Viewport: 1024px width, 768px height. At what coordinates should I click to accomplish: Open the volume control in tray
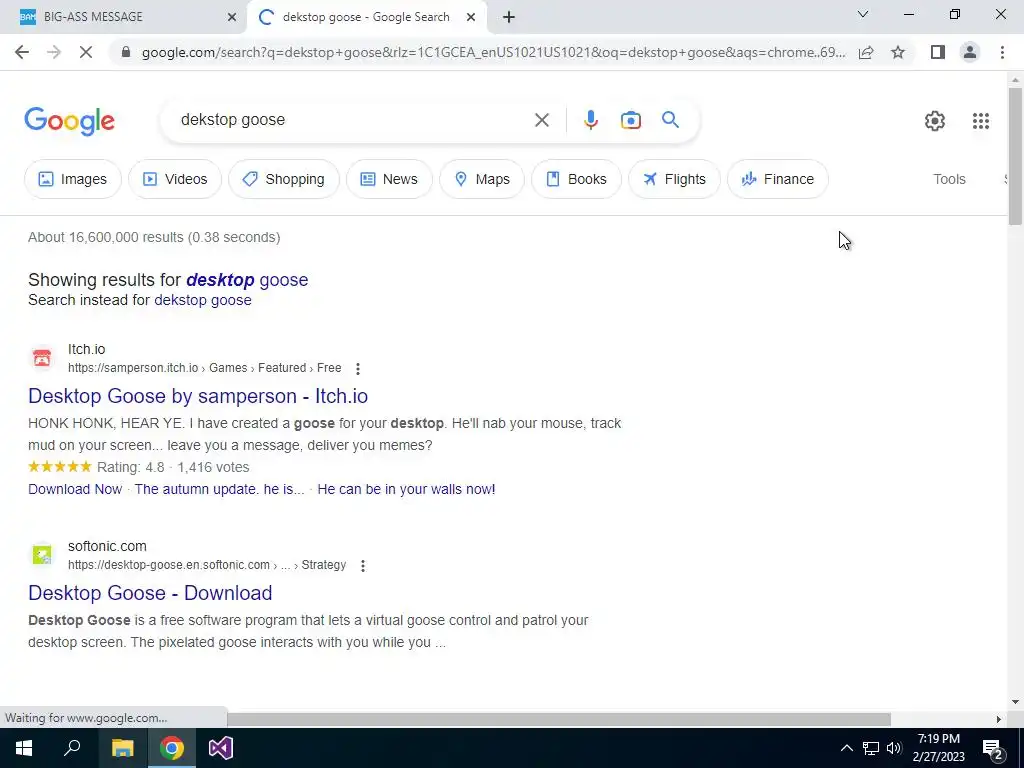[894, 748]
